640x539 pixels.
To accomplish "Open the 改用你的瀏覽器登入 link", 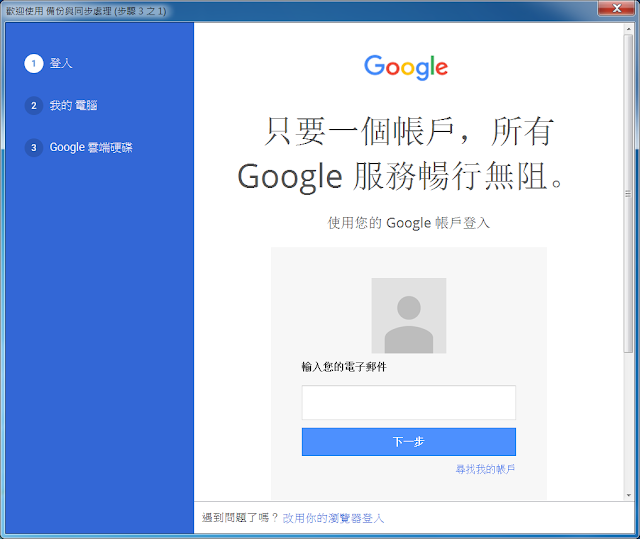I will (333, 518).
